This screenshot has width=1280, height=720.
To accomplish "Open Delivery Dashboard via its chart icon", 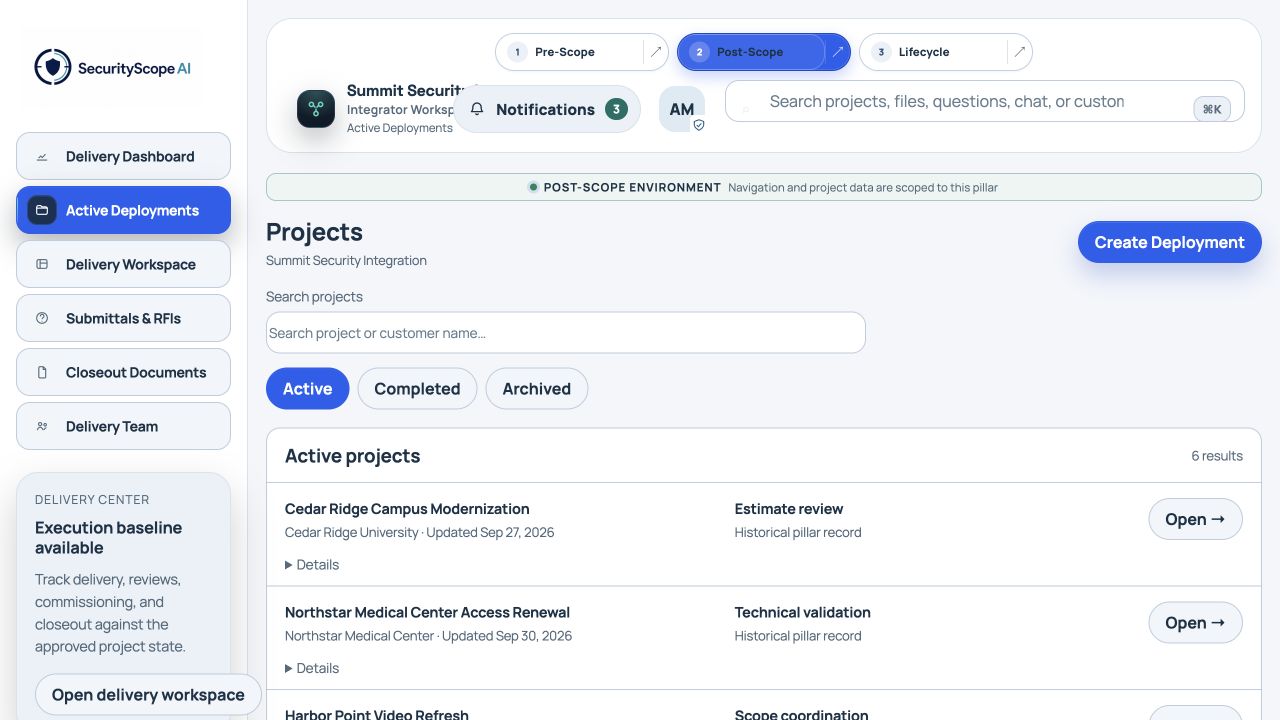I will point(42,157).
